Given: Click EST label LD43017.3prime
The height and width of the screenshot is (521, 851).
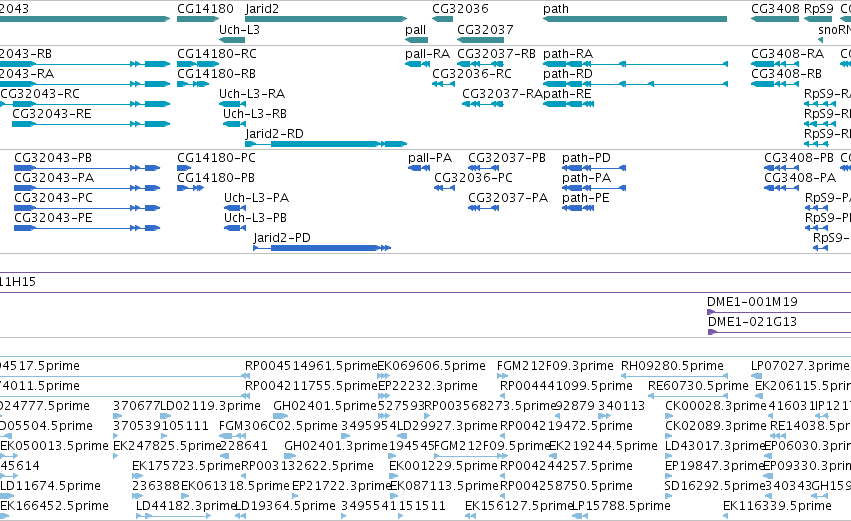Looking at the screenshot, I should click(x=715, y=447).
